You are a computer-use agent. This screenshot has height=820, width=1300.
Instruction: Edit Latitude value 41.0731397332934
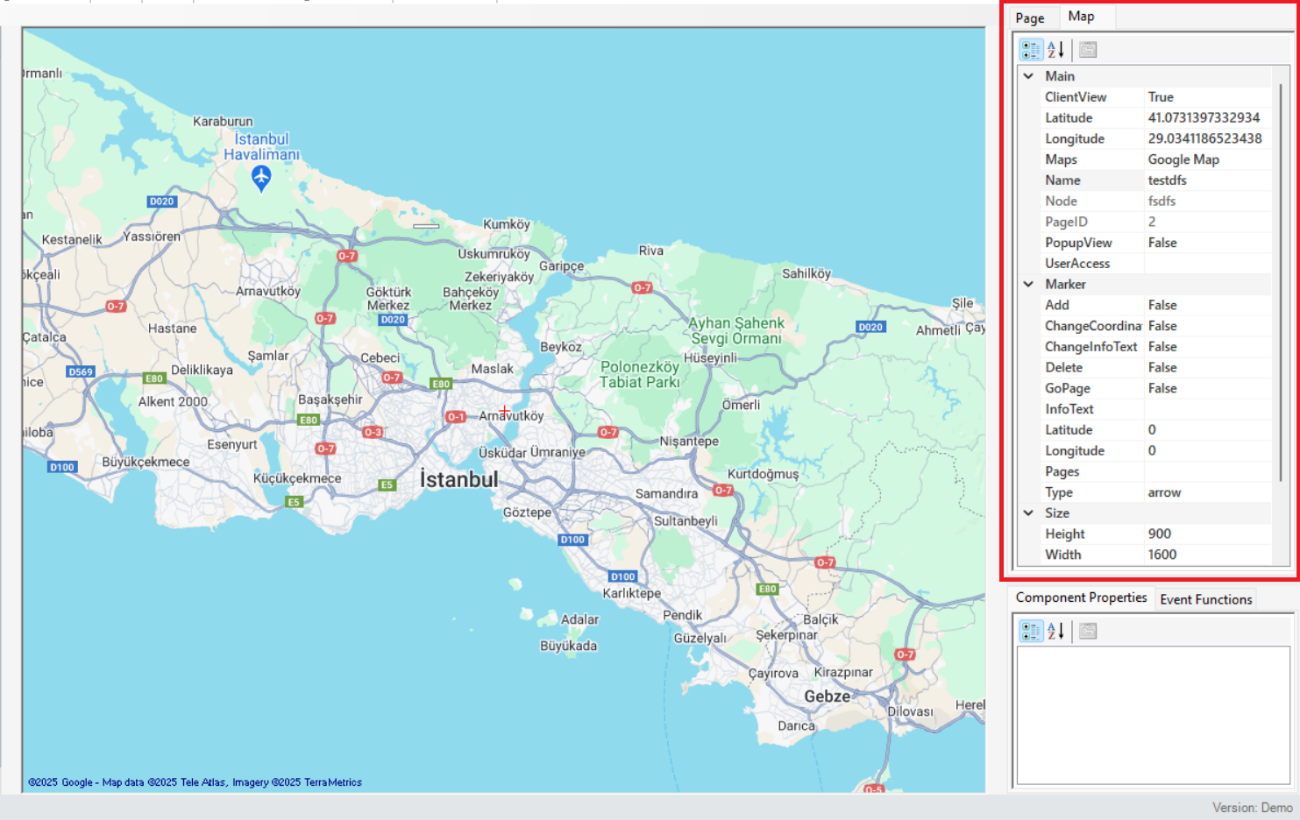pyautogui.click(x=1208, y=118)
